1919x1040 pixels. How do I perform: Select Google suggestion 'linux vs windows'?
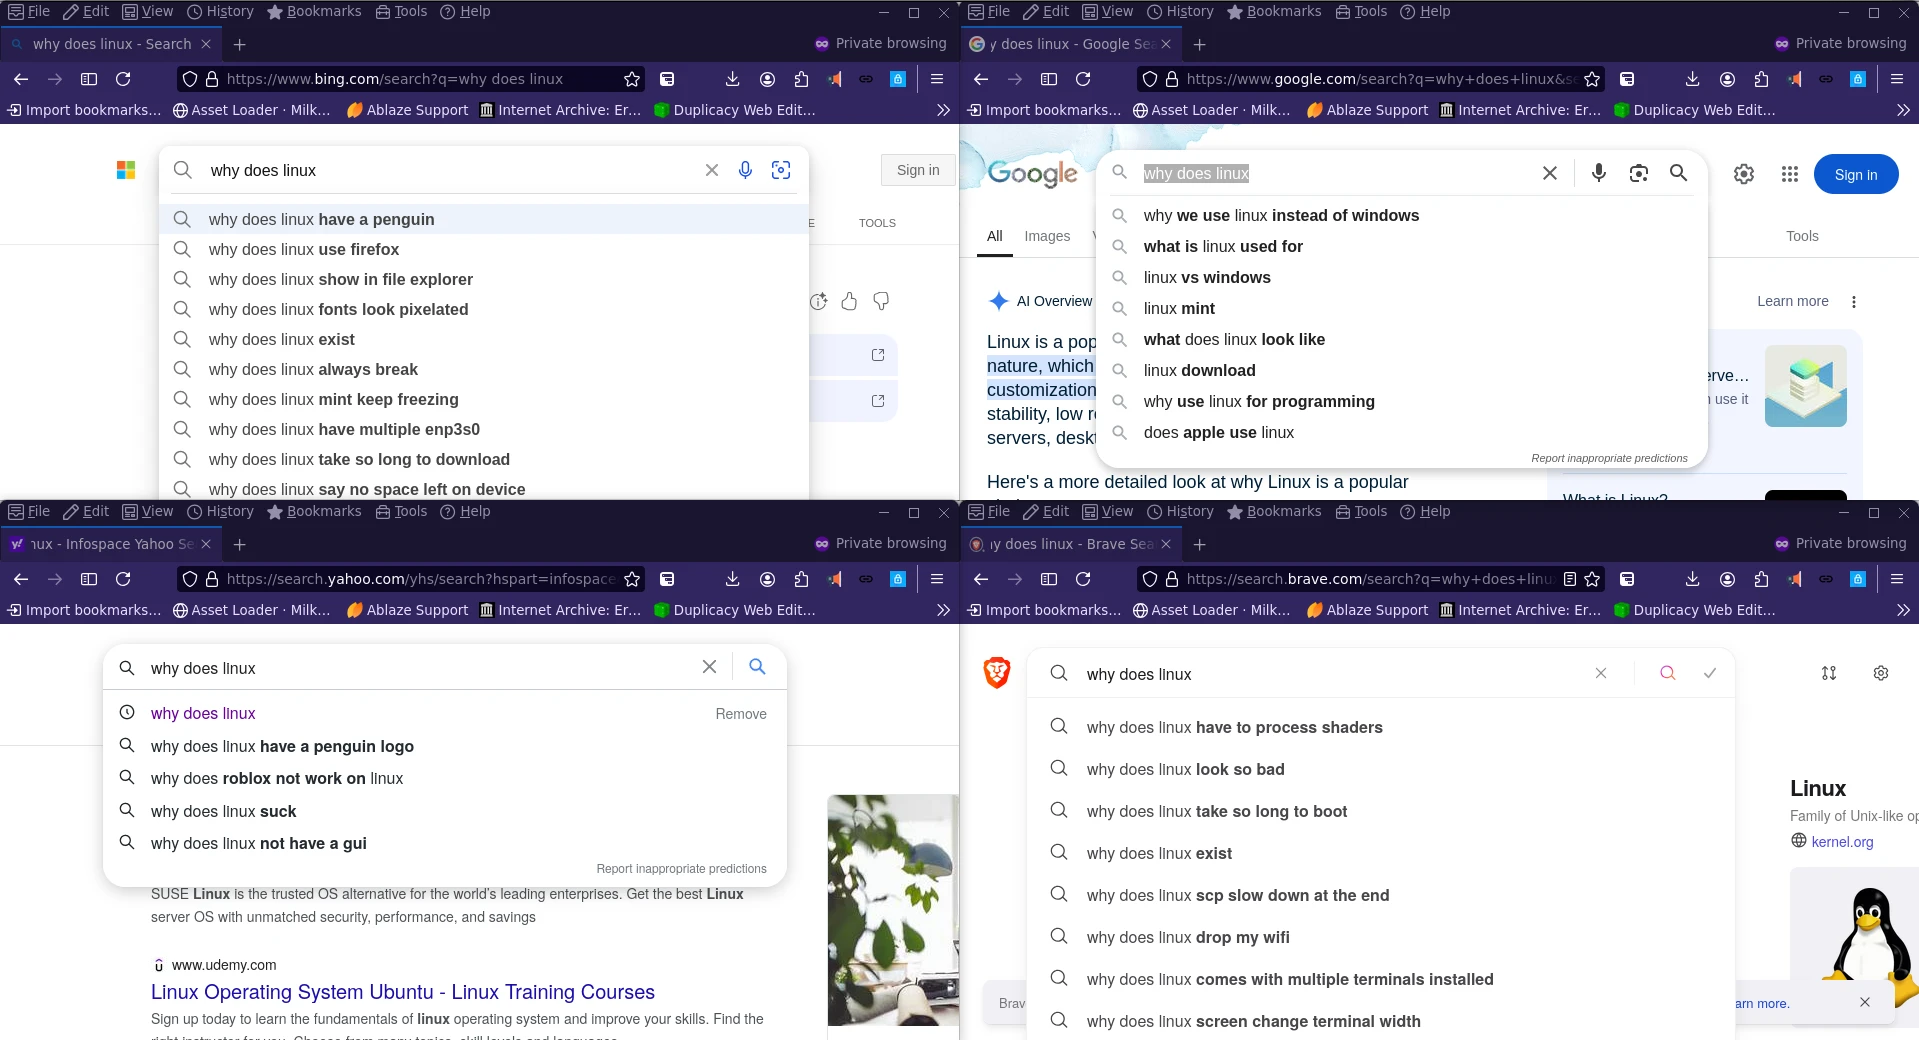click(x=1402, y=277)
